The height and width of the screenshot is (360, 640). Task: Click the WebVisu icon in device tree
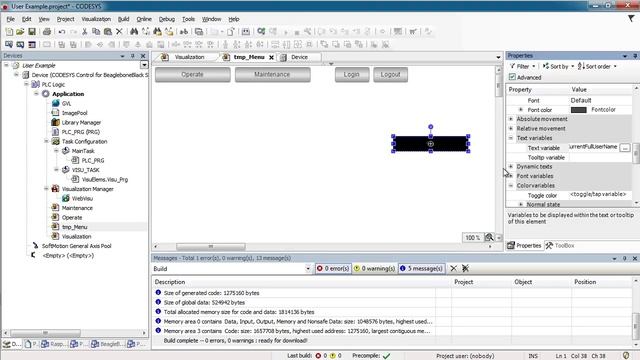coord(65,198)
